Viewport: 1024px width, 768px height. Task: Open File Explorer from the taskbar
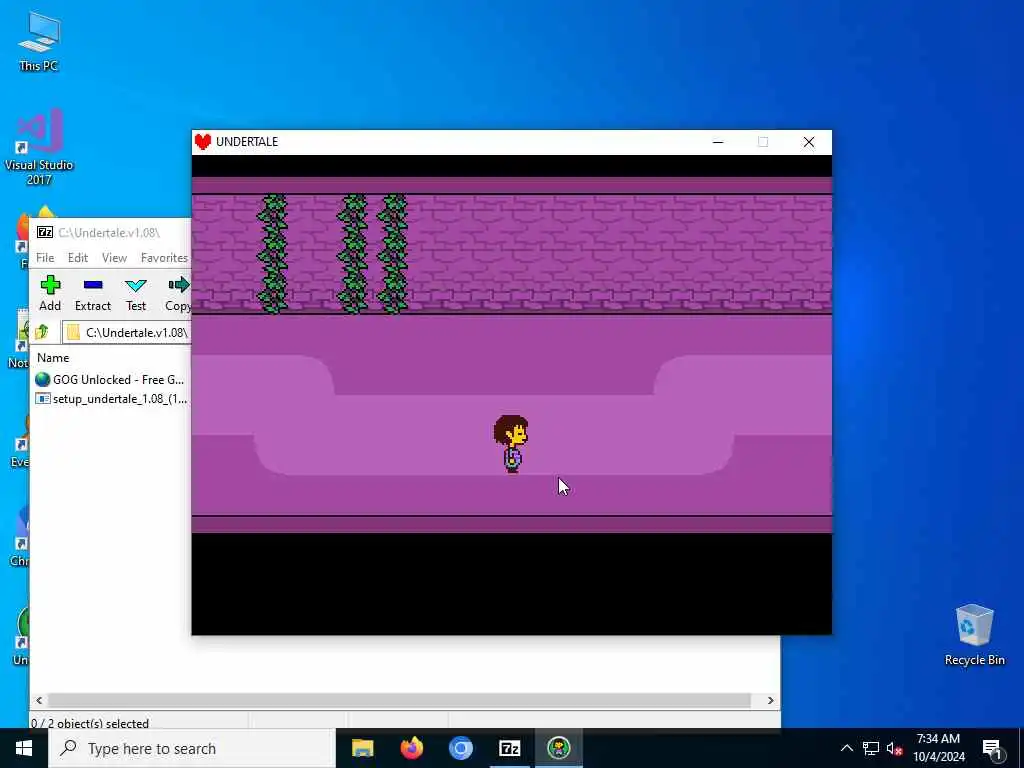[x=362, y=748]
